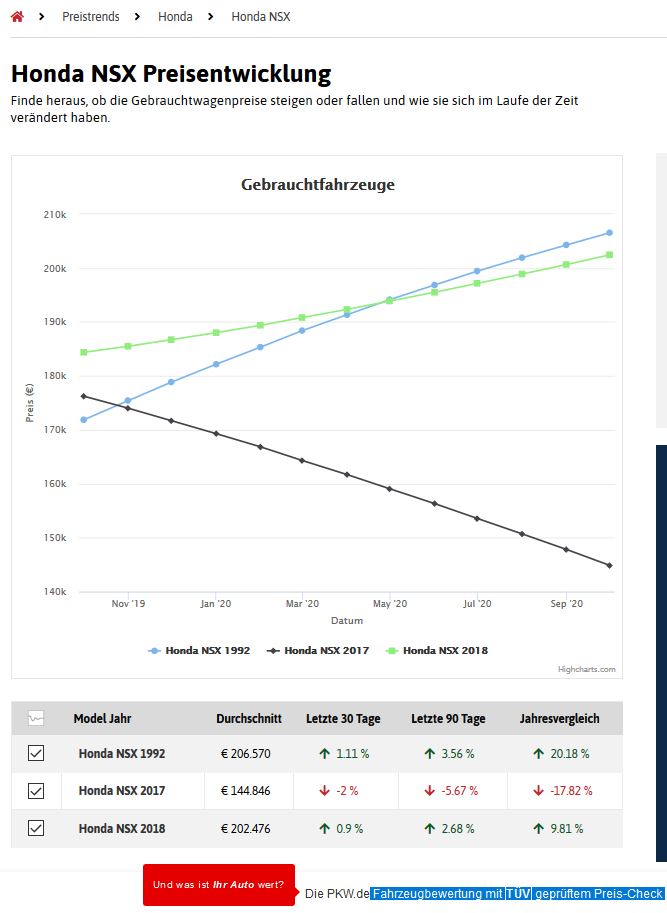Click the 'Honda NSX Preisentwicklung' heading

pyautogui.click(x=171, y=73)
